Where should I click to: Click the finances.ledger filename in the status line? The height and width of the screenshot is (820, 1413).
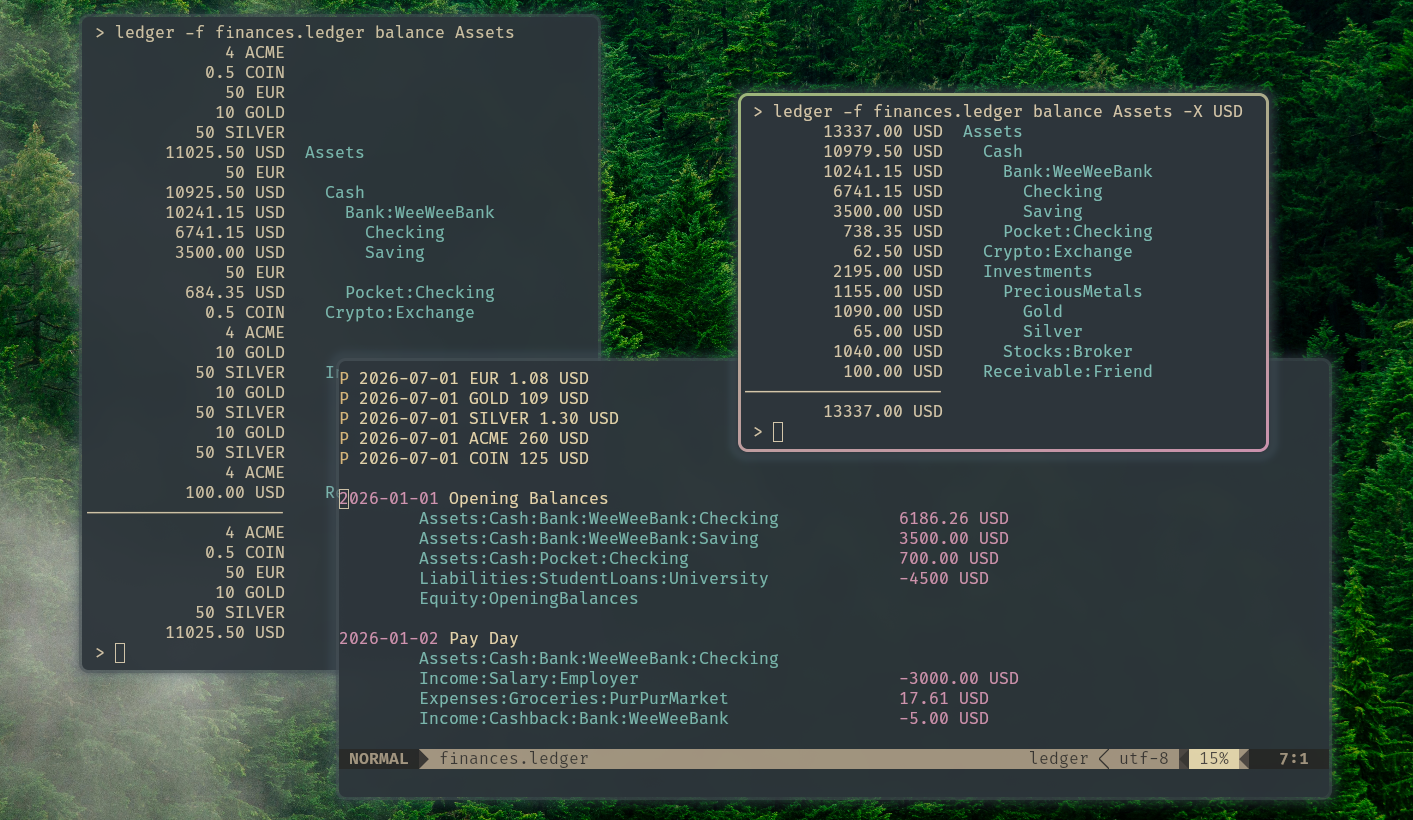coord(514,759)
